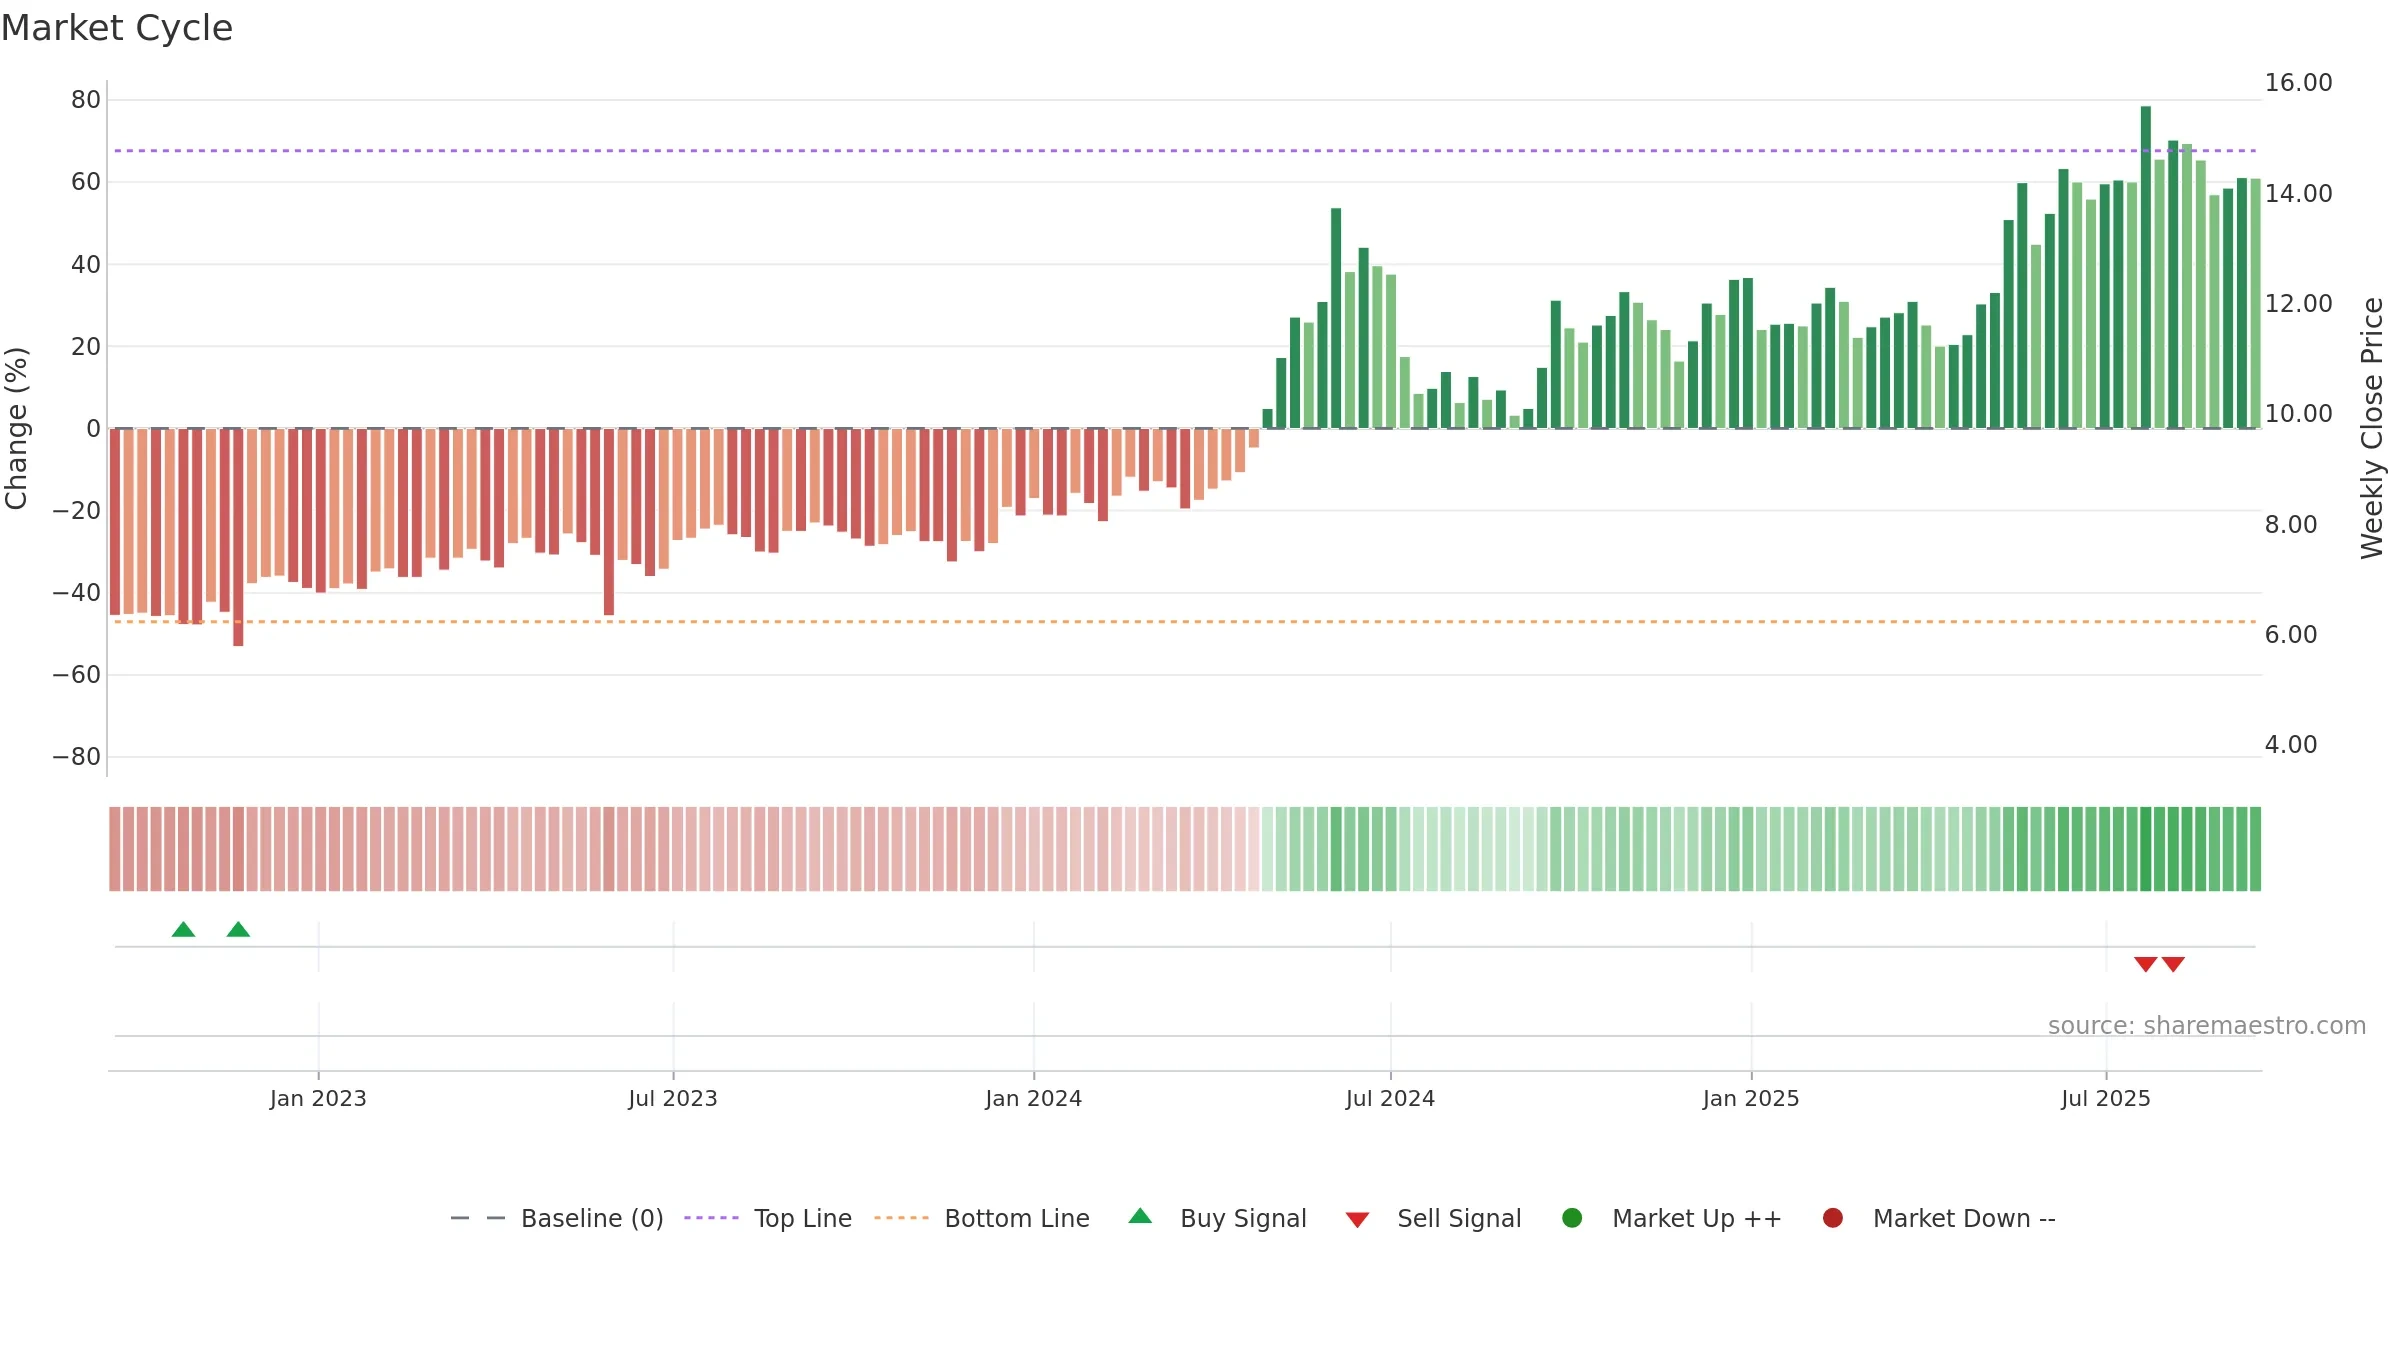Click the −80 tick on the Change axis

tap(77, 756)
